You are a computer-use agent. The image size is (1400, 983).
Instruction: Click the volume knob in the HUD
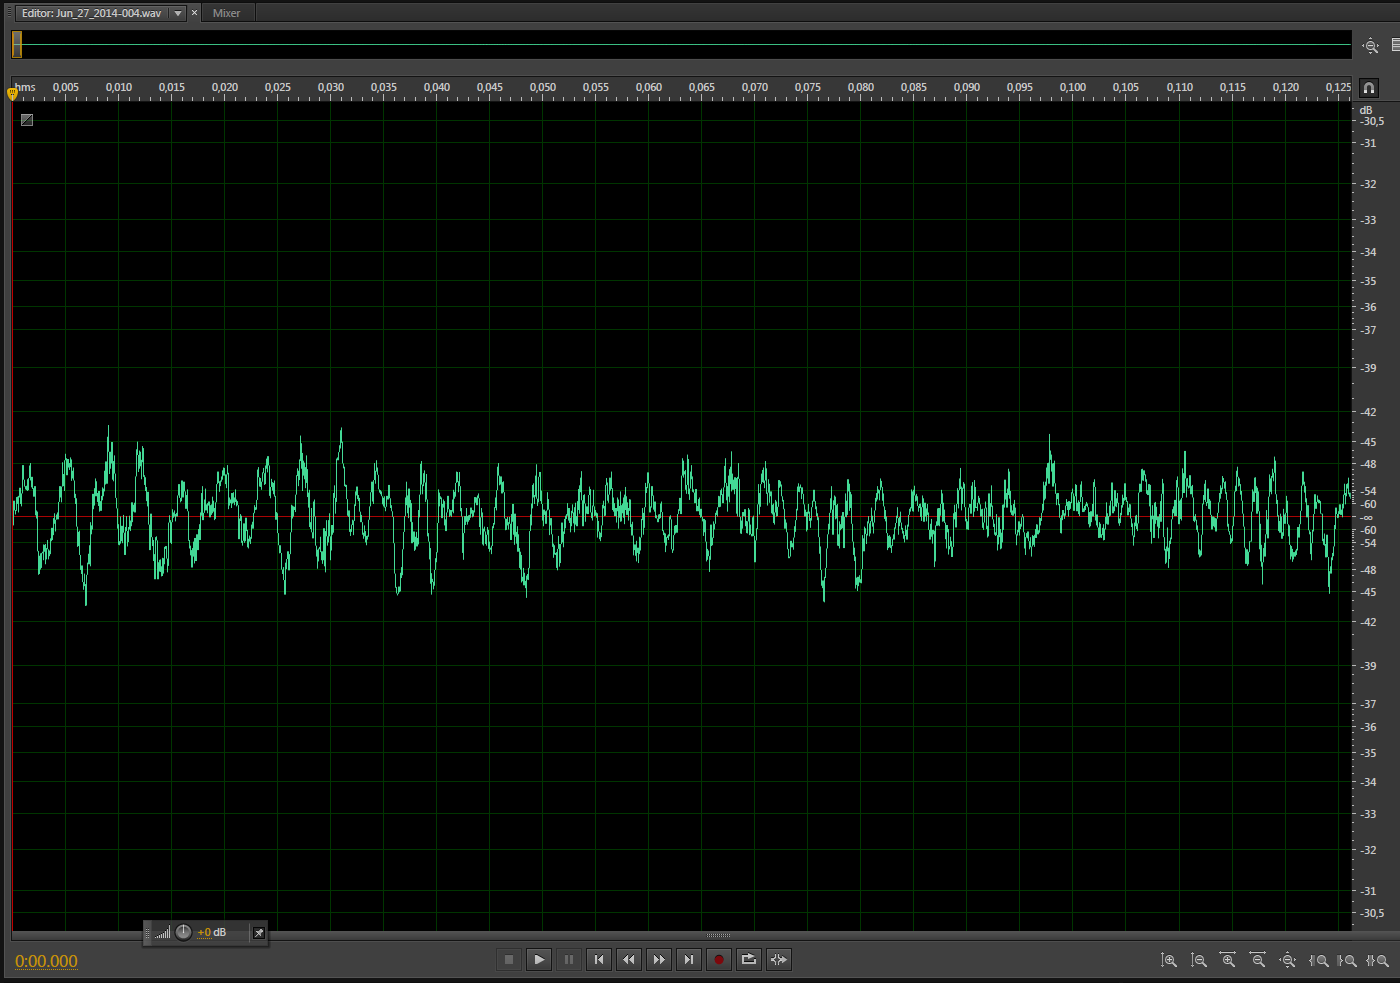pyautogui.click(x=183, y=932)
